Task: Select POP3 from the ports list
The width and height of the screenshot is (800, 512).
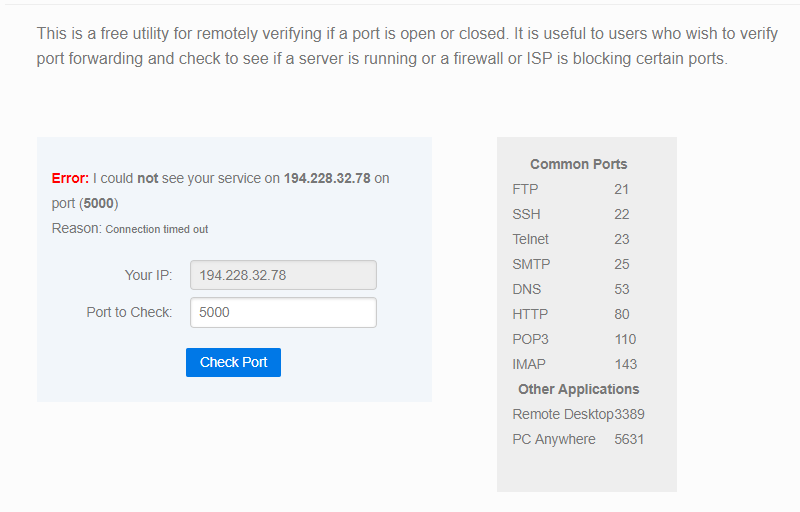Action: pyautogui.click(x=530, y=339)
